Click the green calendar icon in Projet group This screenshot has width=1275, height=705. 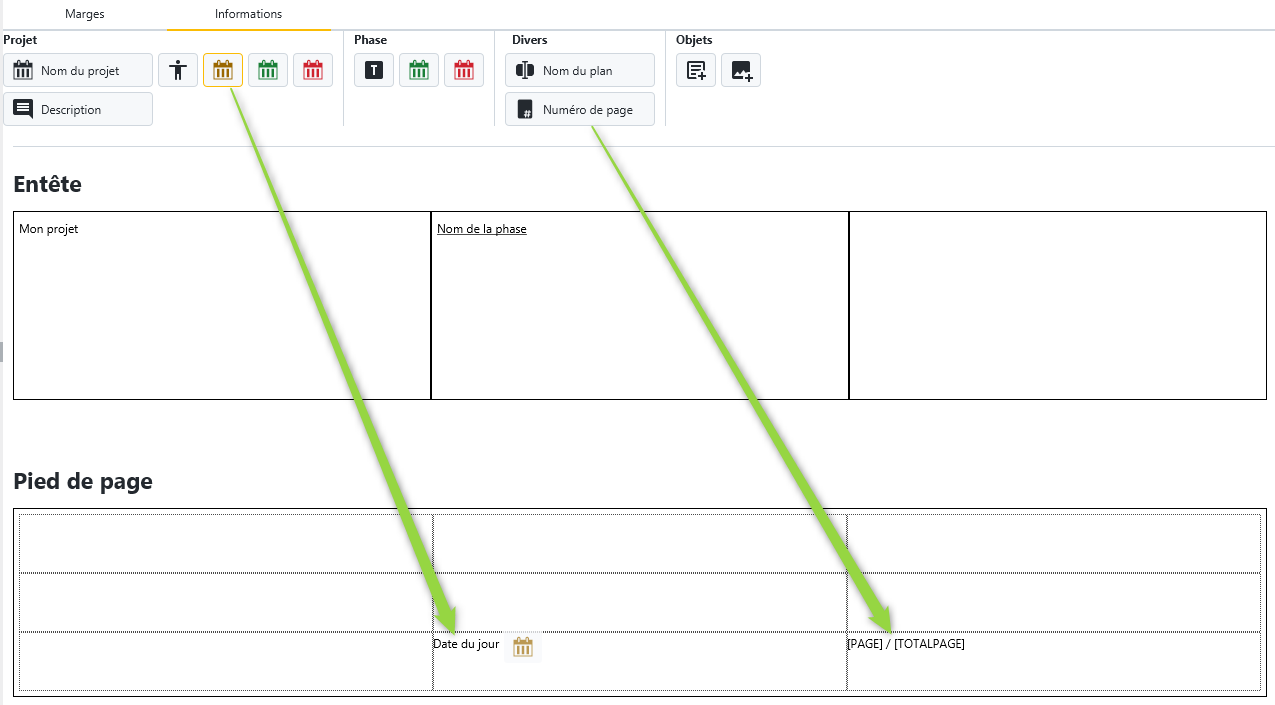click(x=268, y=70)
